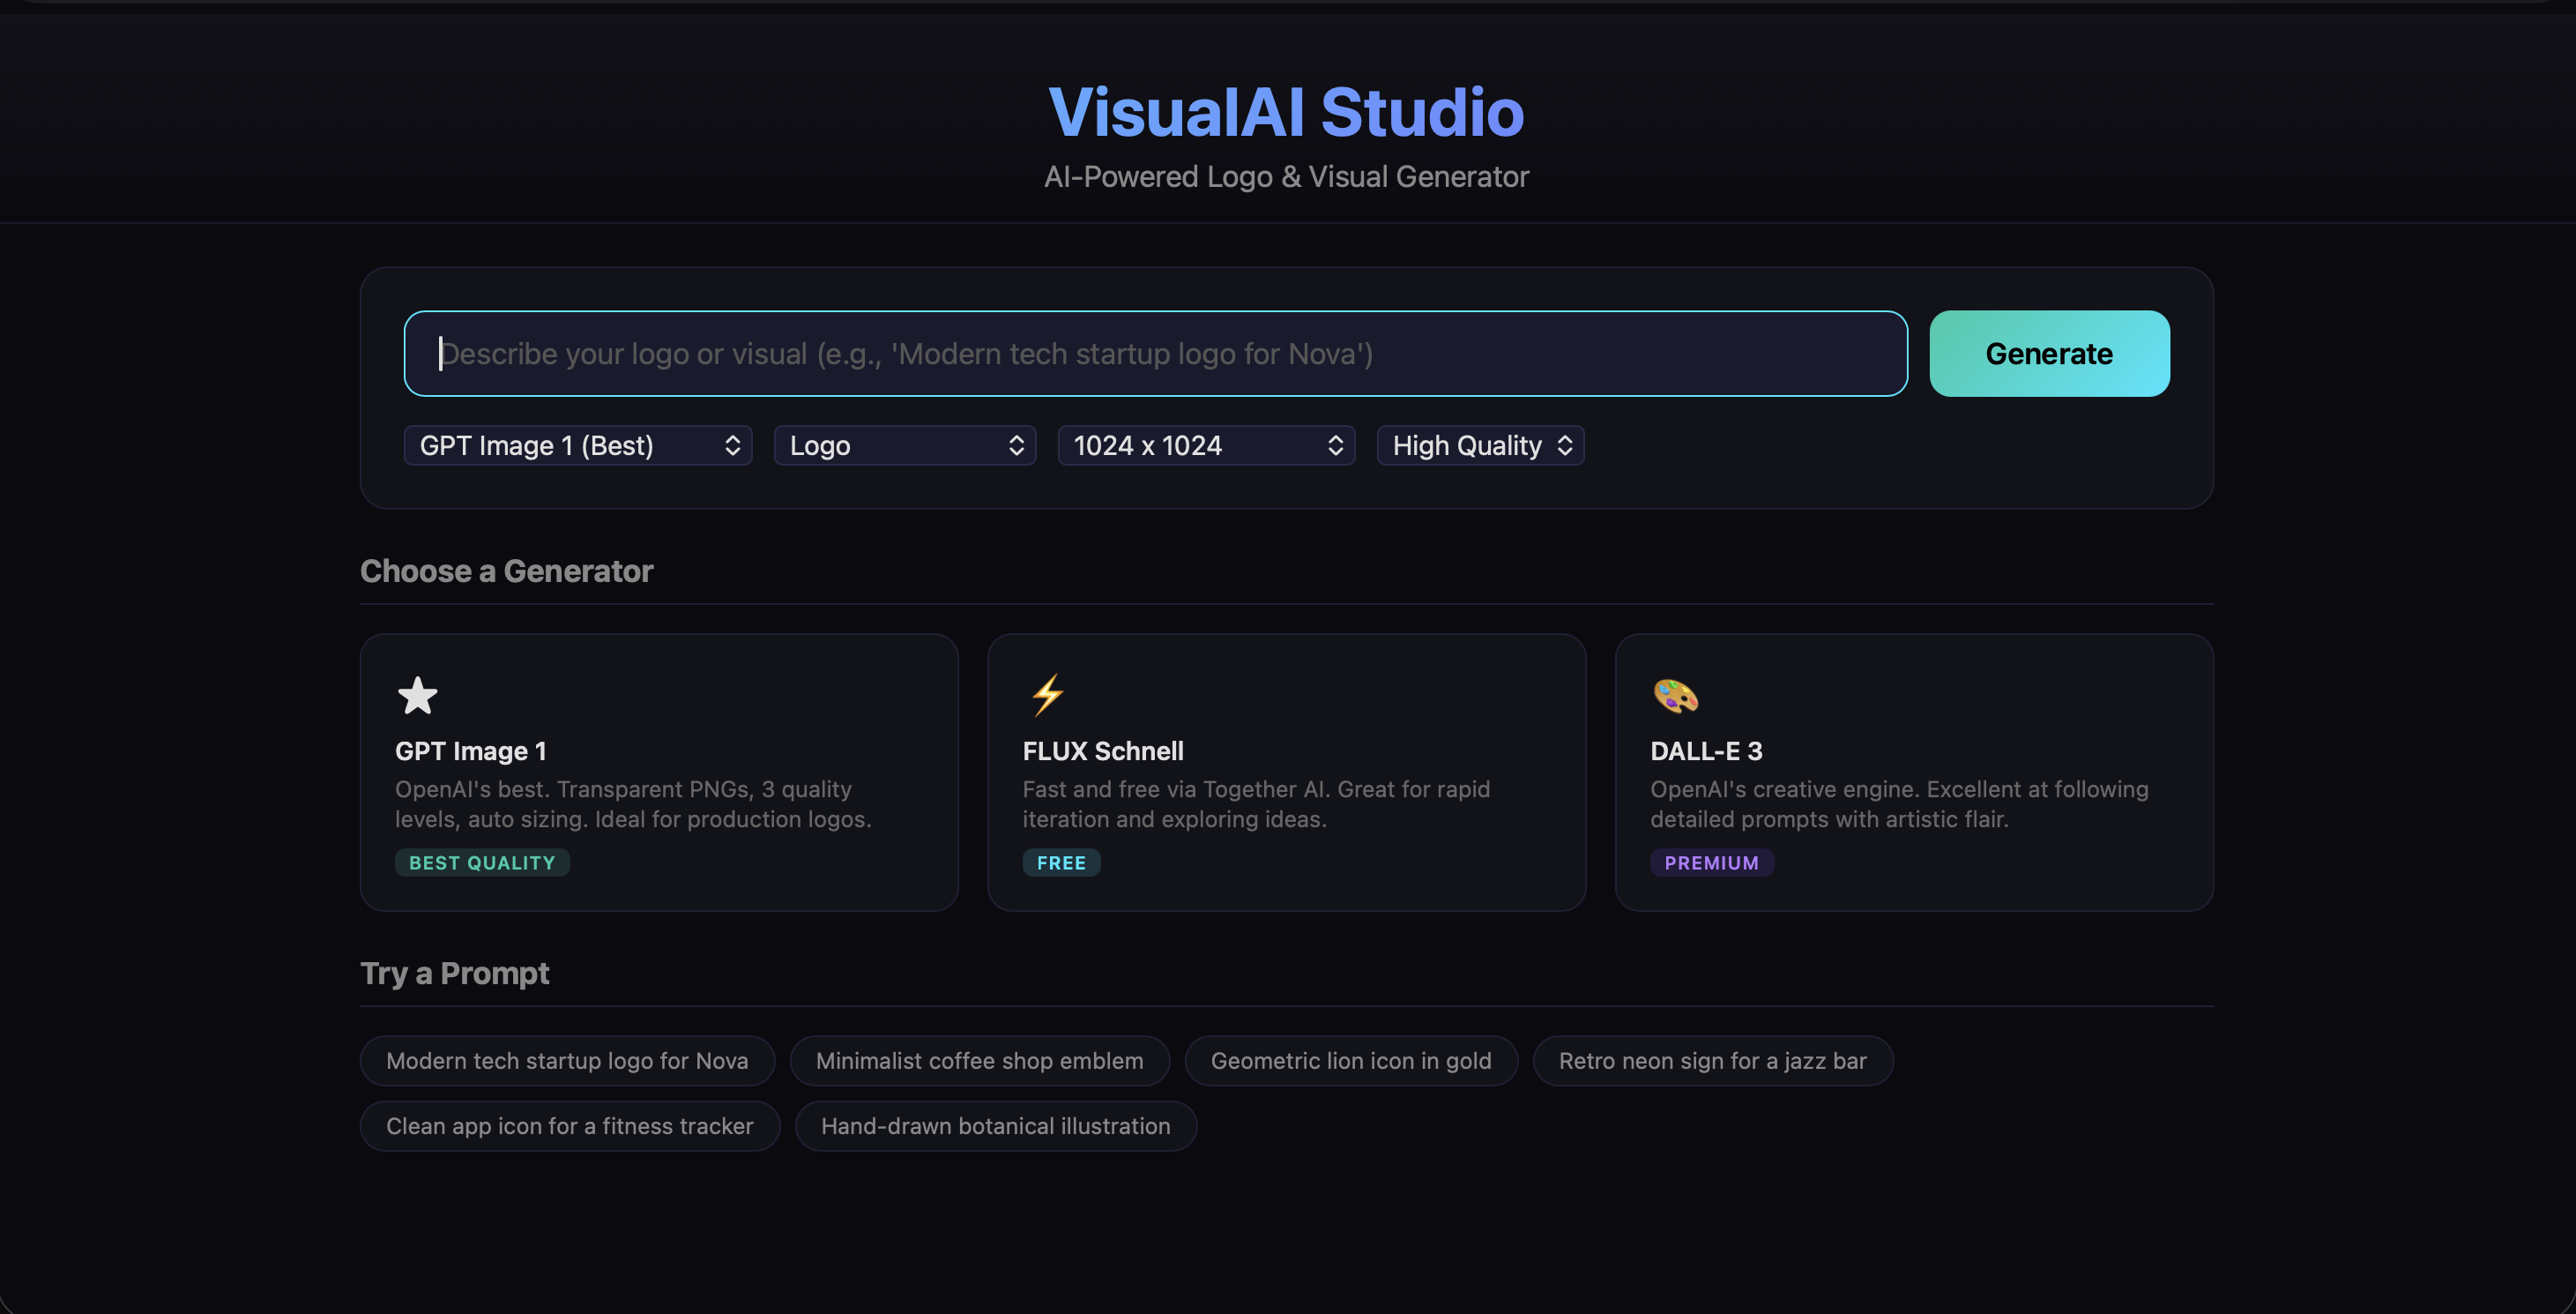The width and height of the screenshot is (2576, 1314).
Task: Focus the logo description input field
Action: (x=1155, y=354)
